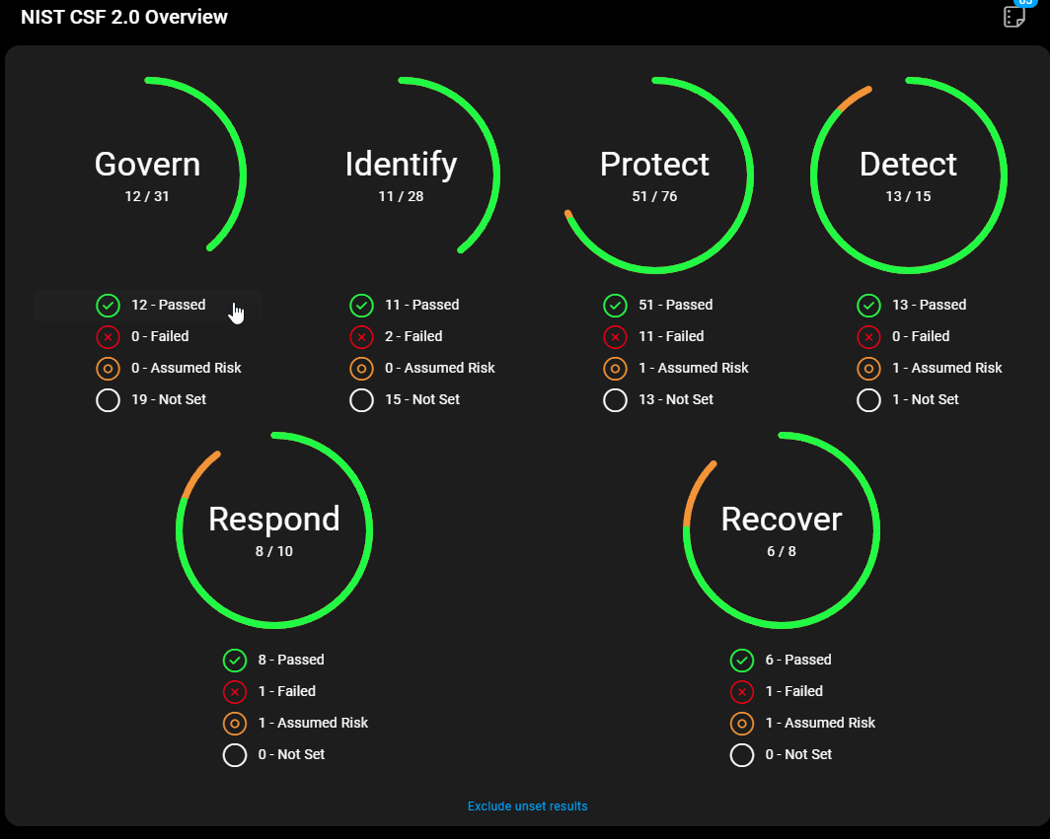Click Identify red Failed X icon
The height and width of the screenshot is (839, 1050).
[361, 337]
